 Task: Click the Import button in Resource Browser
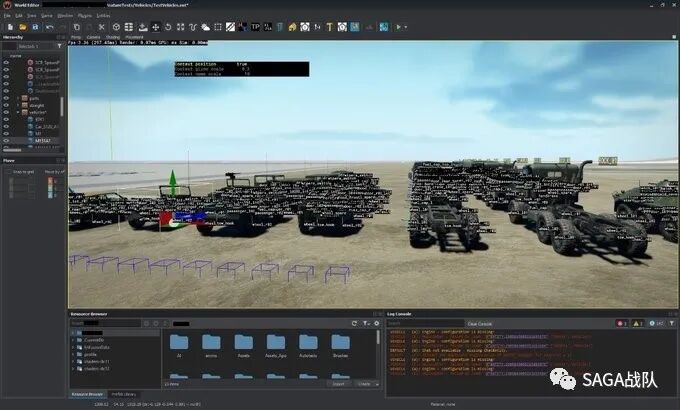point(338,384)
